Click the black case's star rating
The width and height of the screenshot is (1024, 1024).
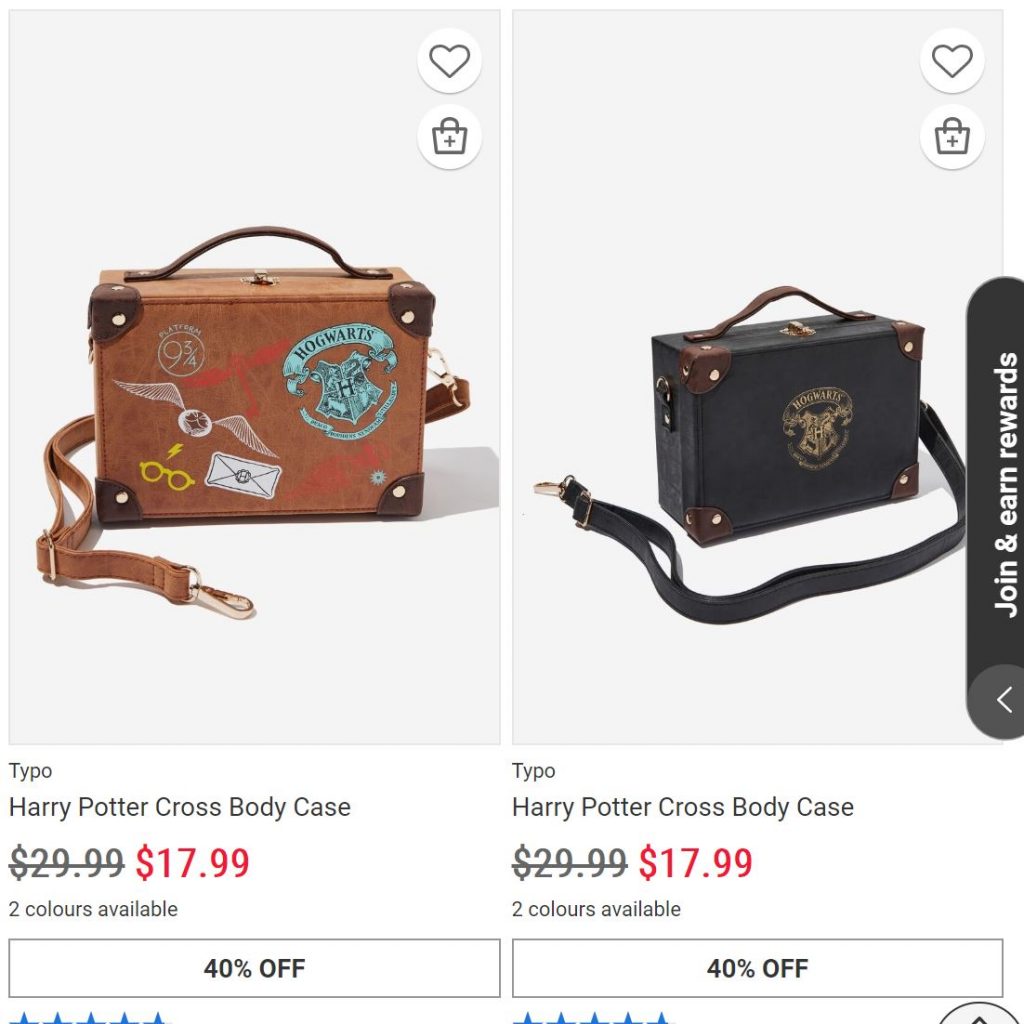593,1018
